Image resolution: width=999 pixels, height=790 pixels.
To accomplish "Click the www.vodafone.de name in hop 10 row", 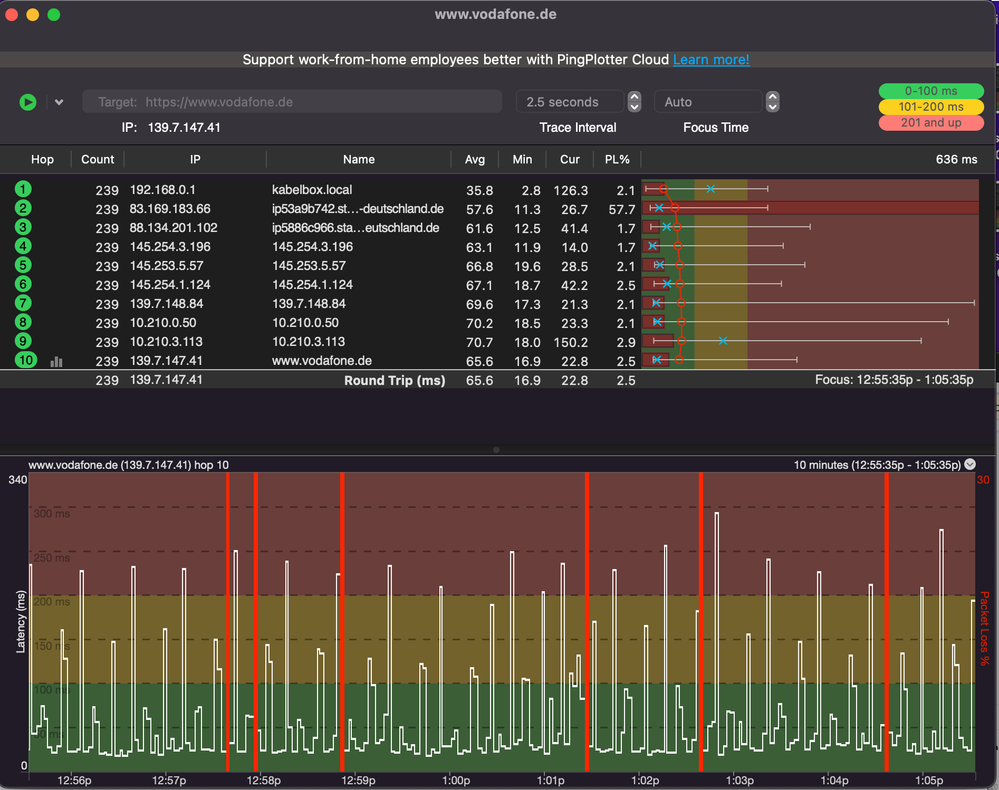I will point(322,361).
